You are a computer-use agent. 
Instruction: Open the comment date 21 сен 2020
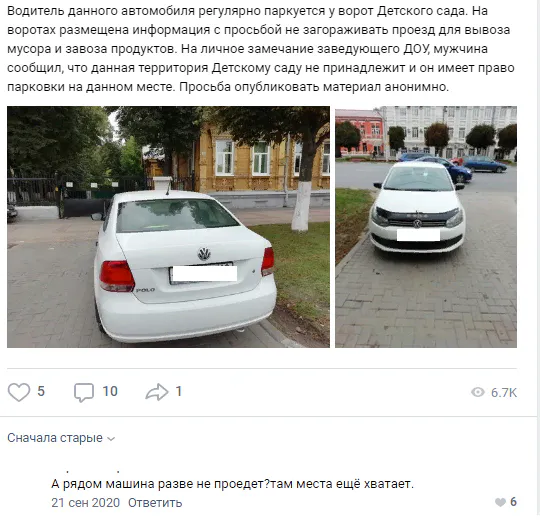pyautogui.click(x=85, y=503)
